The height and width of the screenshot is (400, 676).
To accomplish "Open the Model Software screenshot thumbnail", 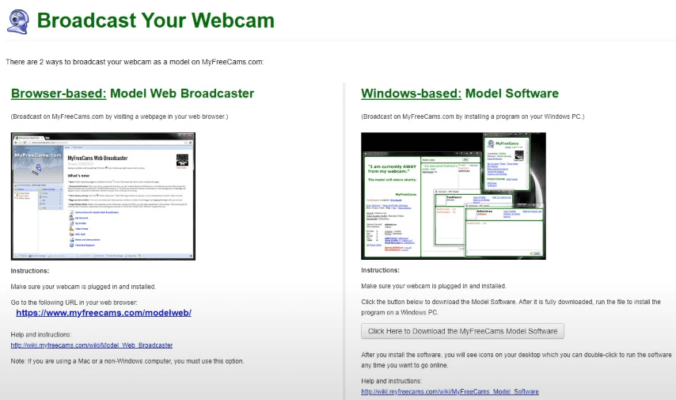I will click(454, 196).
